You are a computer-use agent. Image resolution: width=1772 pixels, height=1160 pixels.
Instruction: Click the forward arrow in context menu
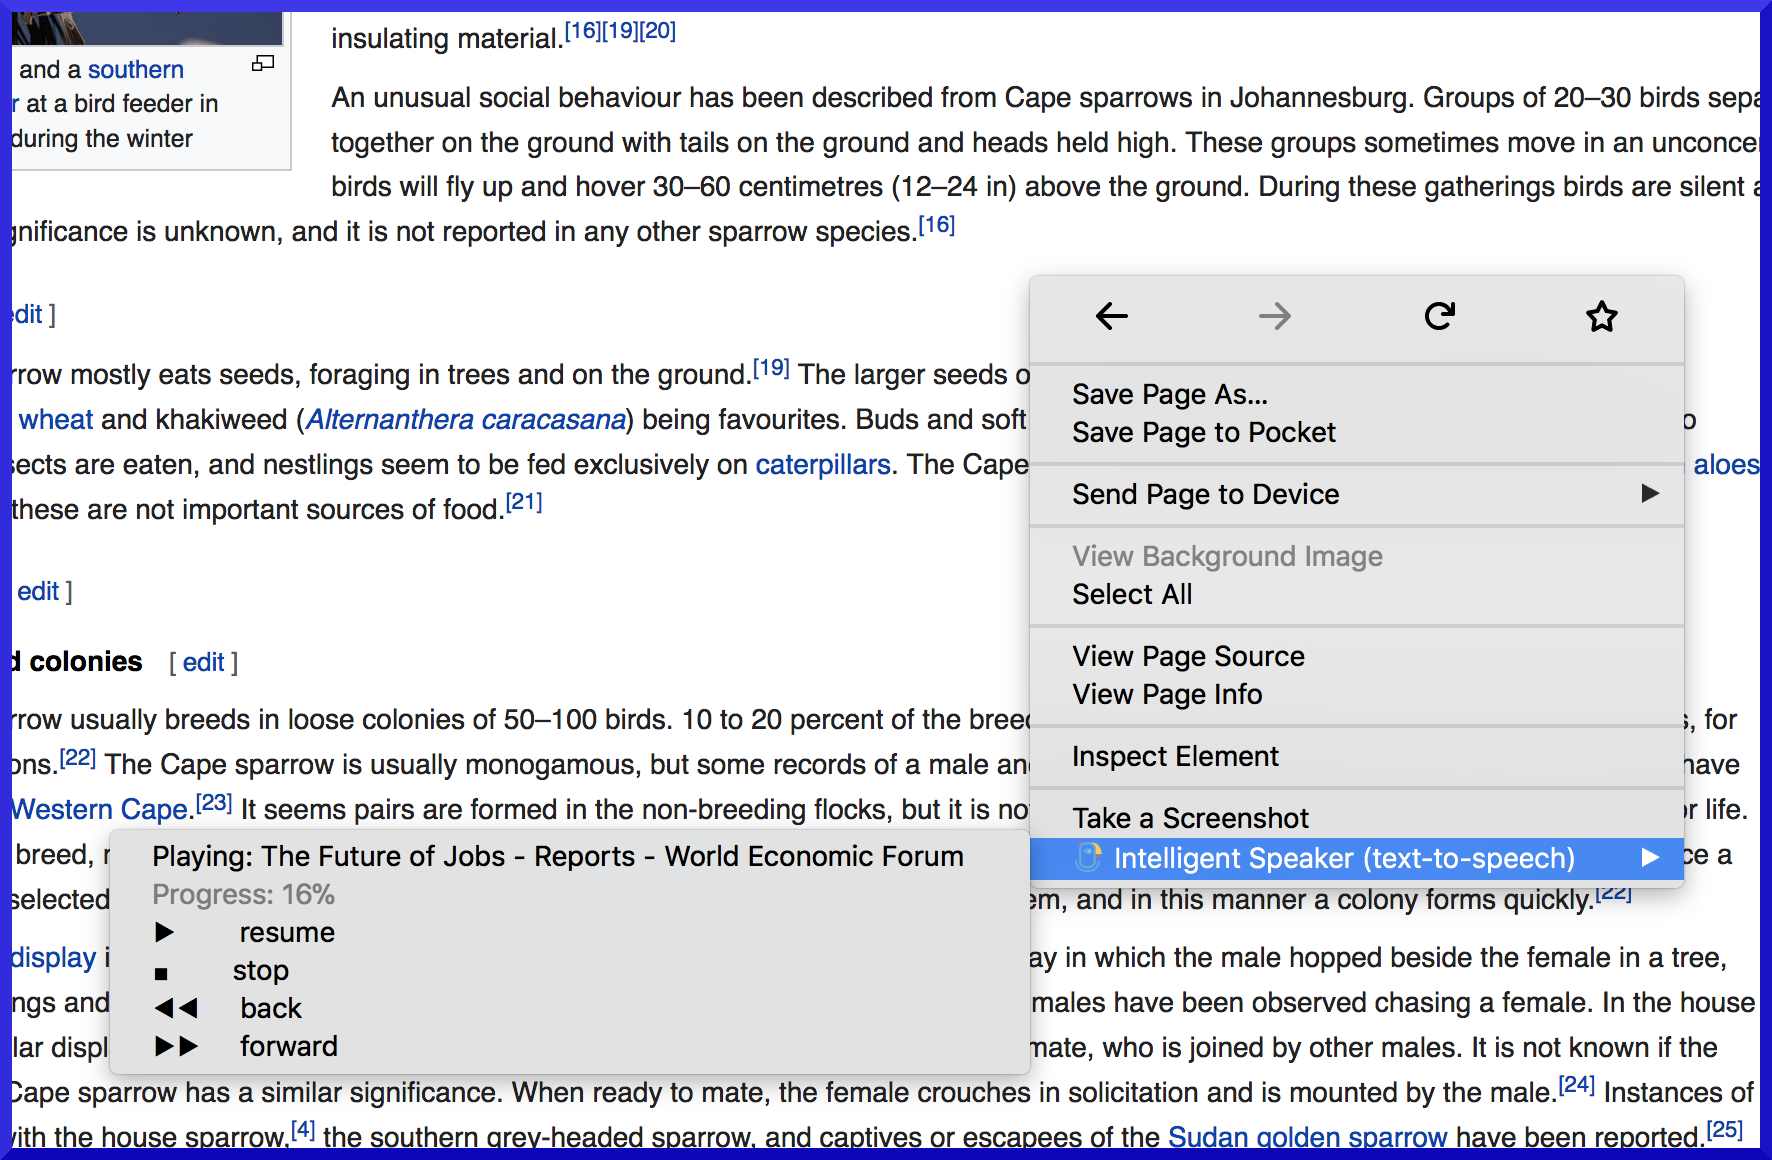[x=1275, y=317]
